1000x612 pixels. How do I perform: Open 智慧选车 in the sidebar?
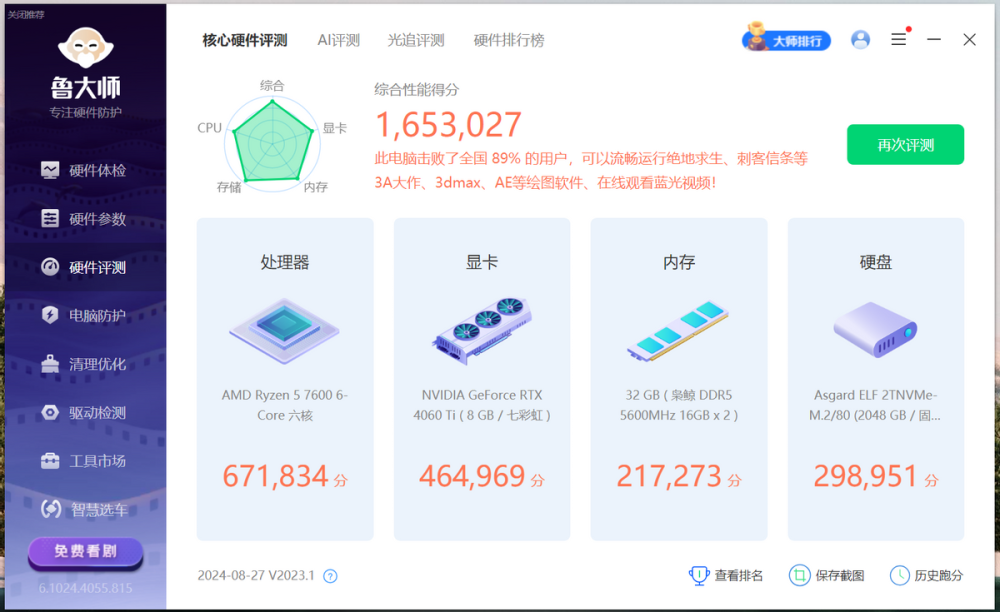click(x=84, y=509)
